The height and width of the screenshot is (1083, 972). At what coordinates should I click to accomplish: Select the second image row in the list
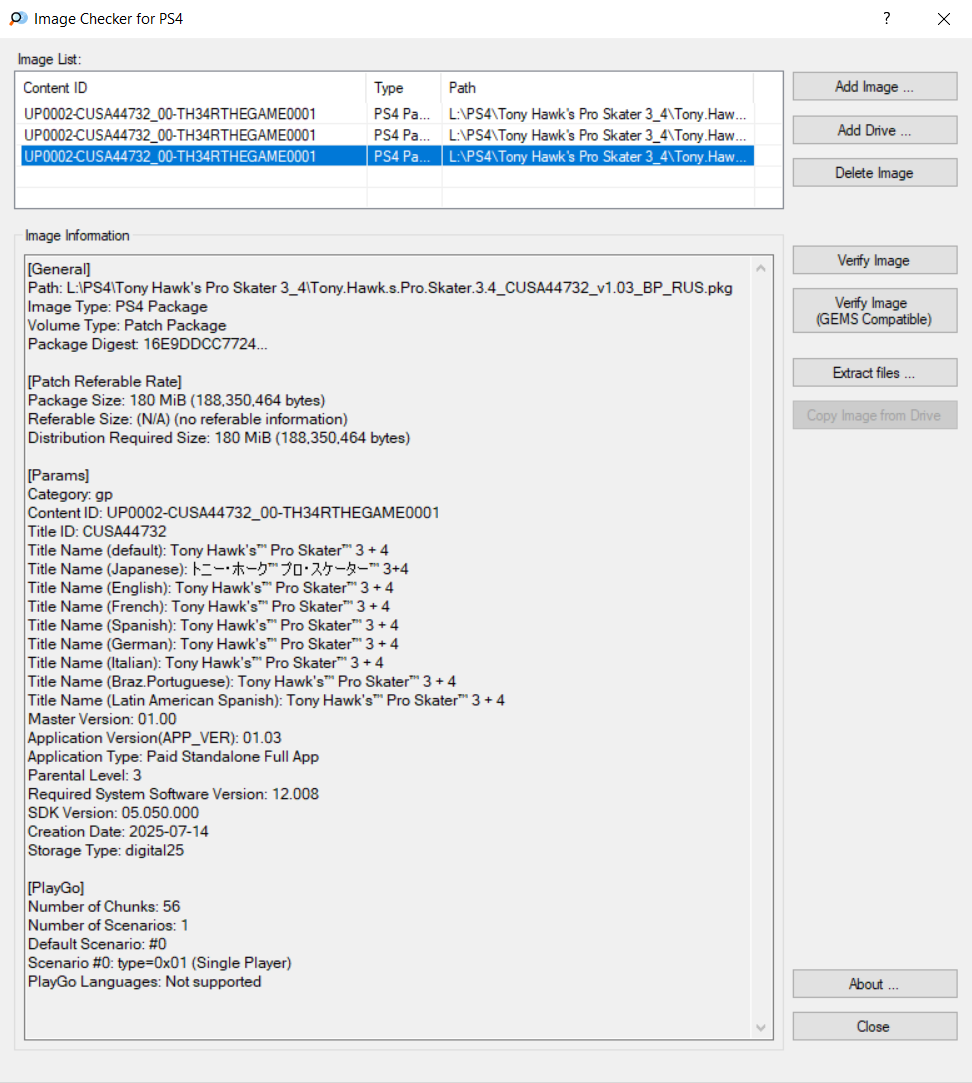pyautogui.click(x=387, y=135)
